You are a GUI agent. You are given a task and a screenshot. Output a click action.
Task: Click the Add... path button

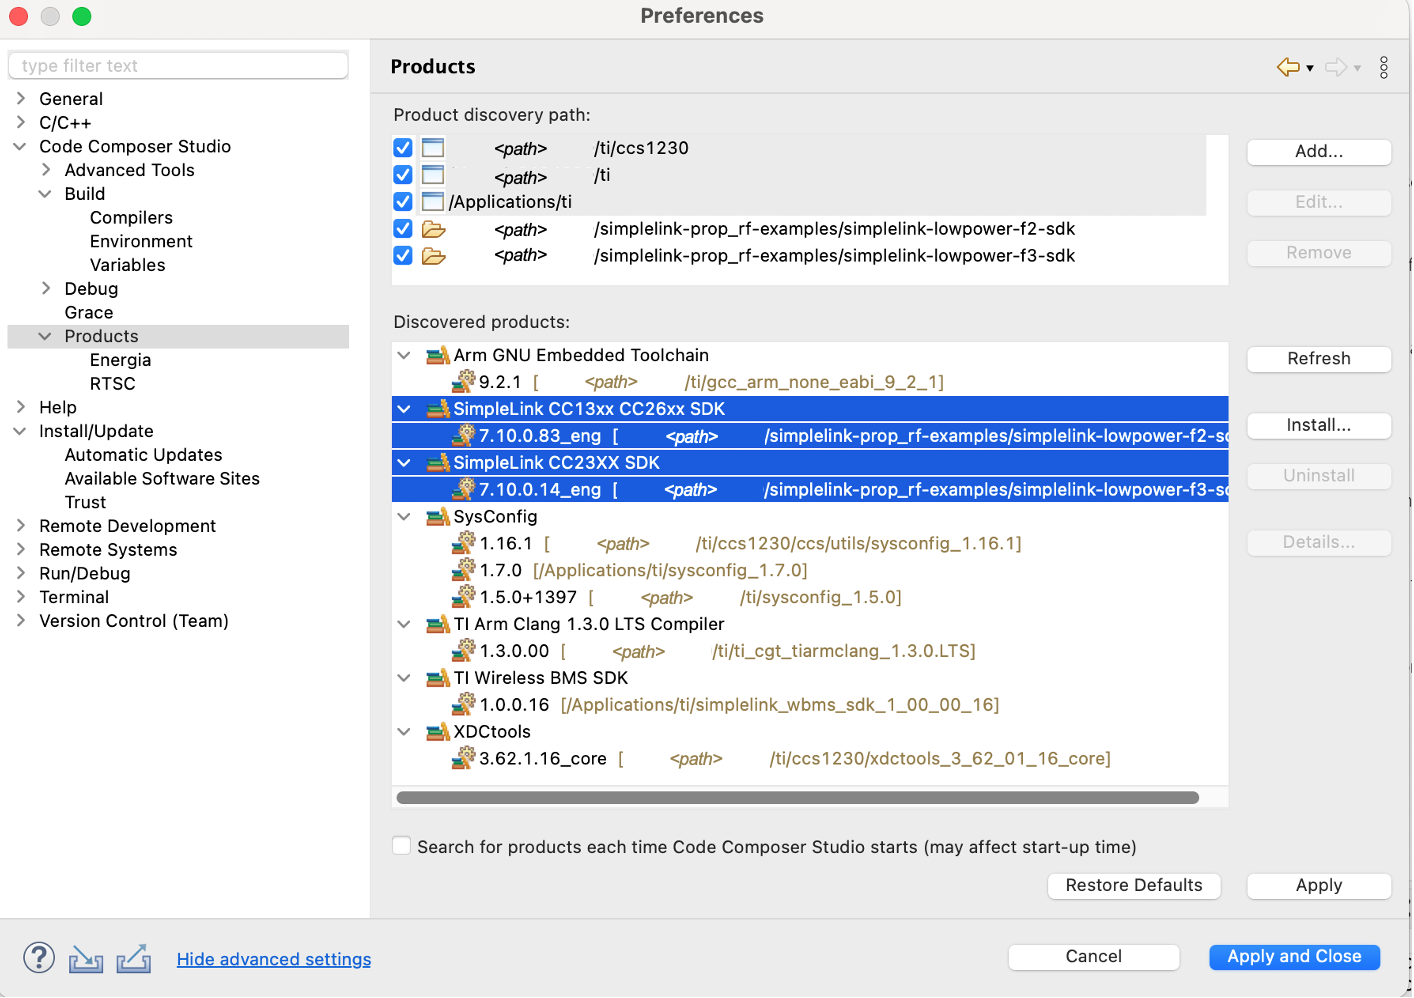tap(1319, 152)
